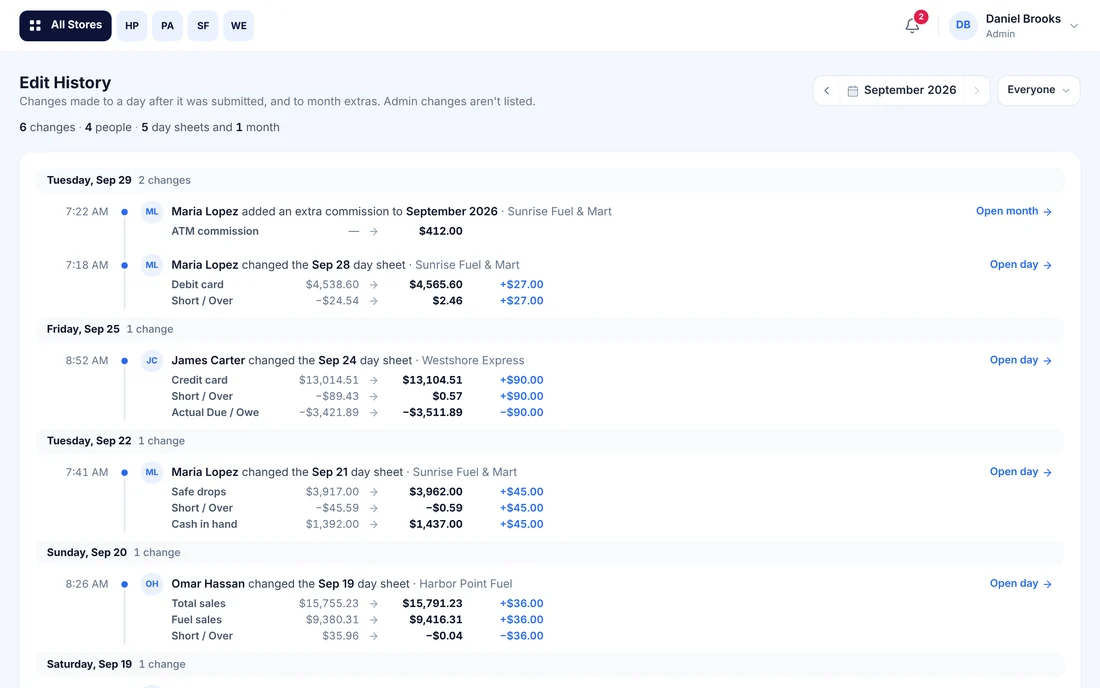This screenshot has height=688, width=1100.
Task: Click the Omar Hassan name in the entry
Action: point(208,584)
